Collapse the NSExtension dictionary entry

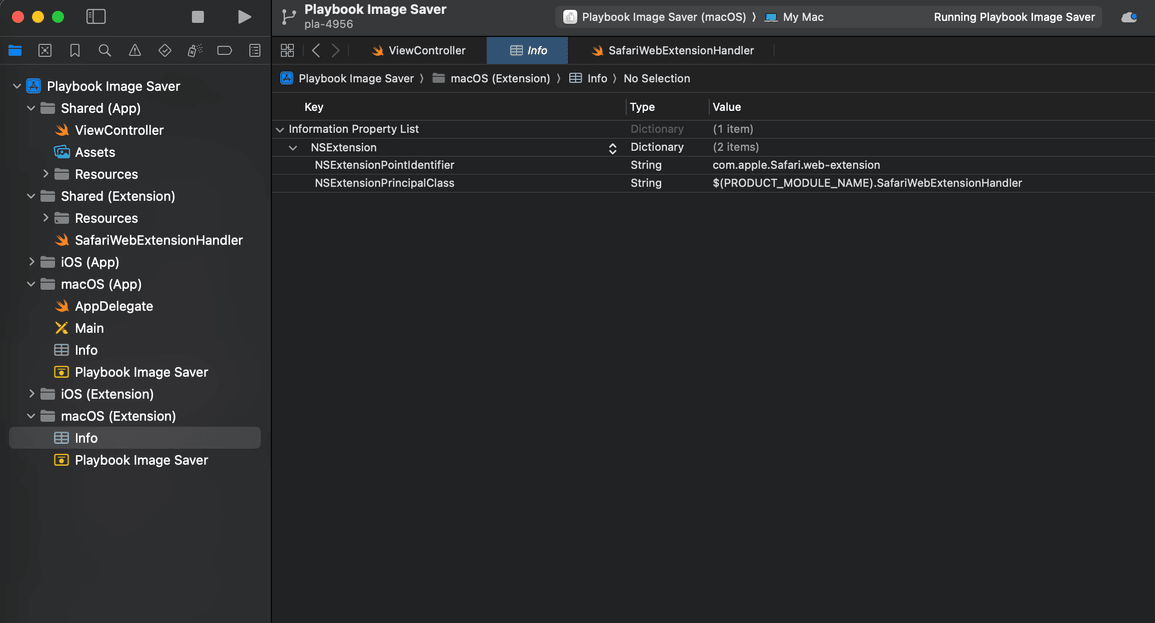click(293, 147)
